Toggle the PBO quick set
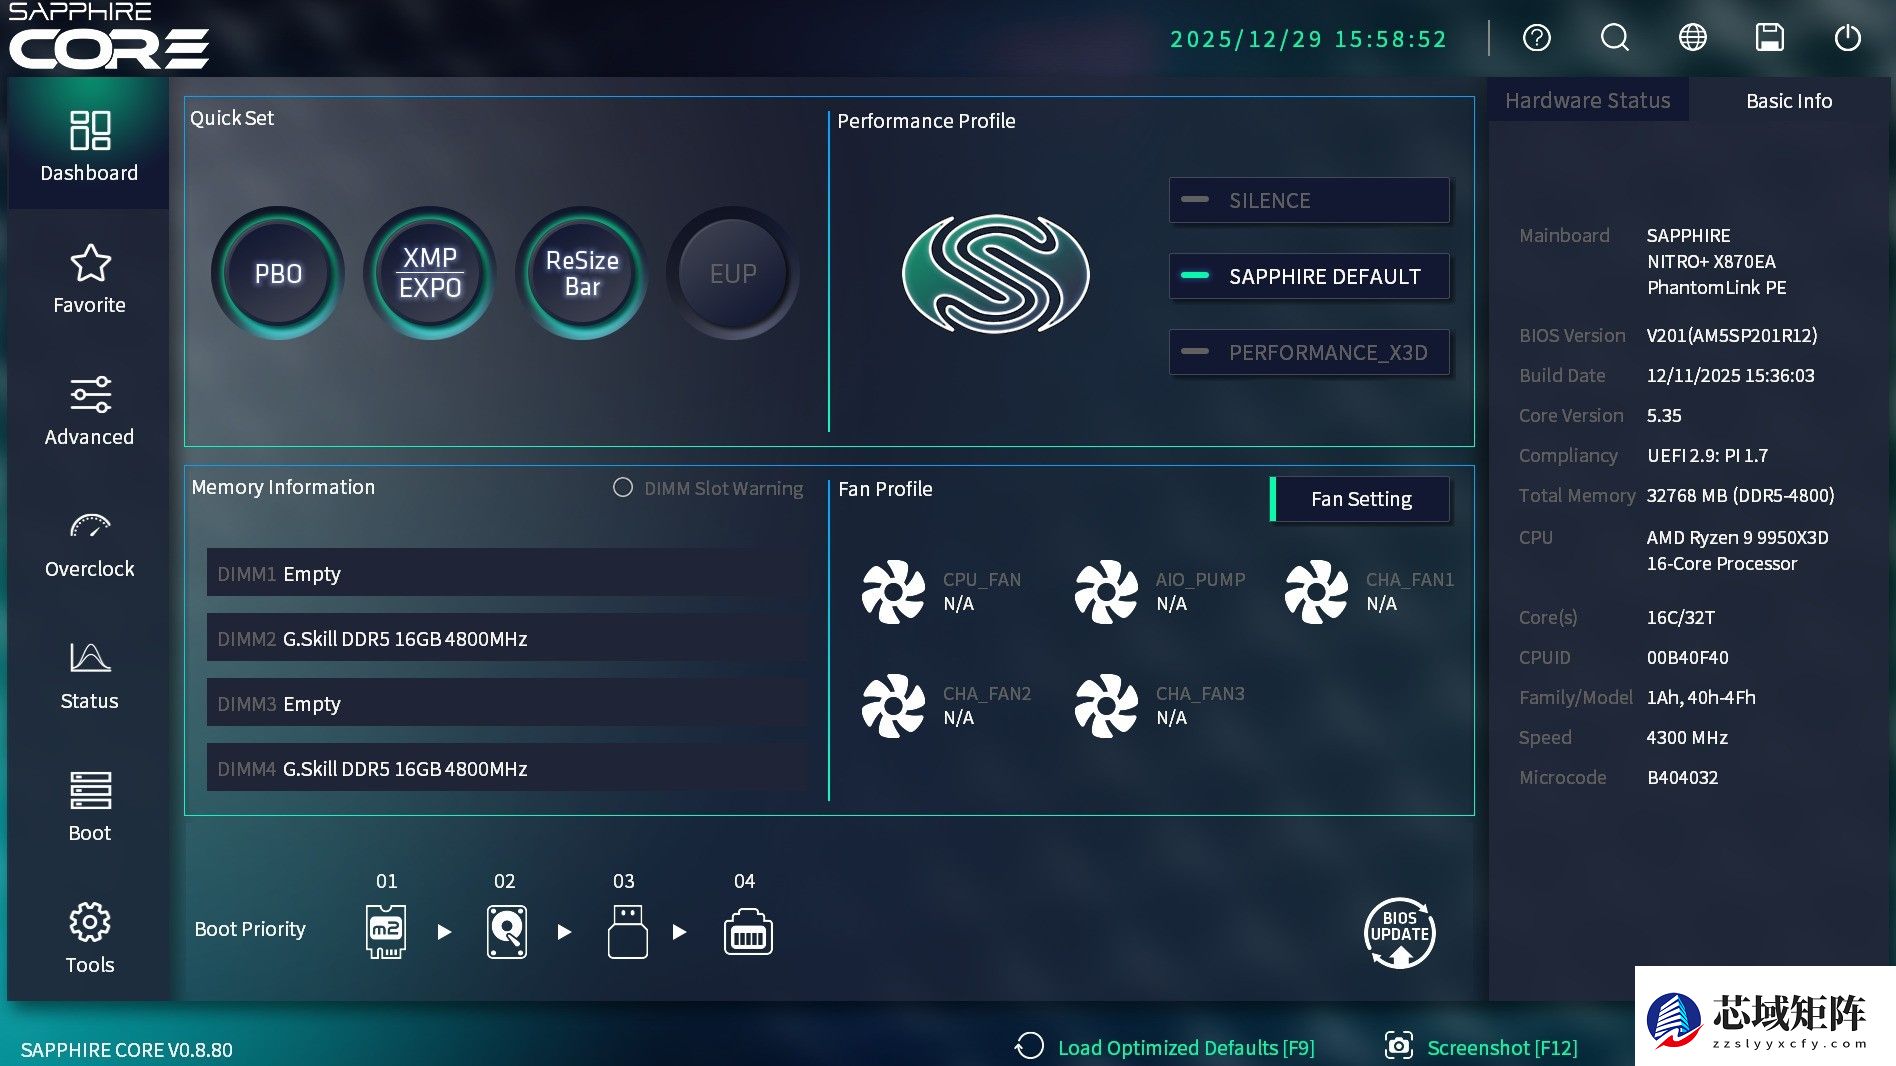 [x=278, y=273]
